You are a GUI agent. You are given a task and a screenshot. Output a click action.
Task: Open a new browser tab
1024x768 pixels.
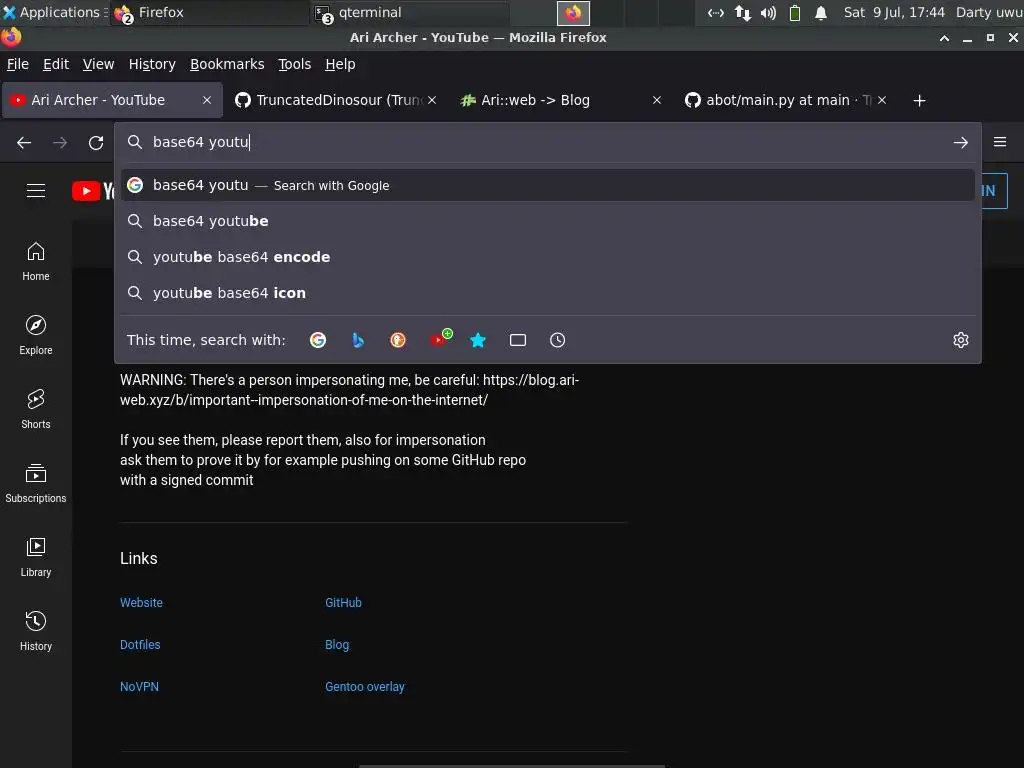tap(920, 101)
